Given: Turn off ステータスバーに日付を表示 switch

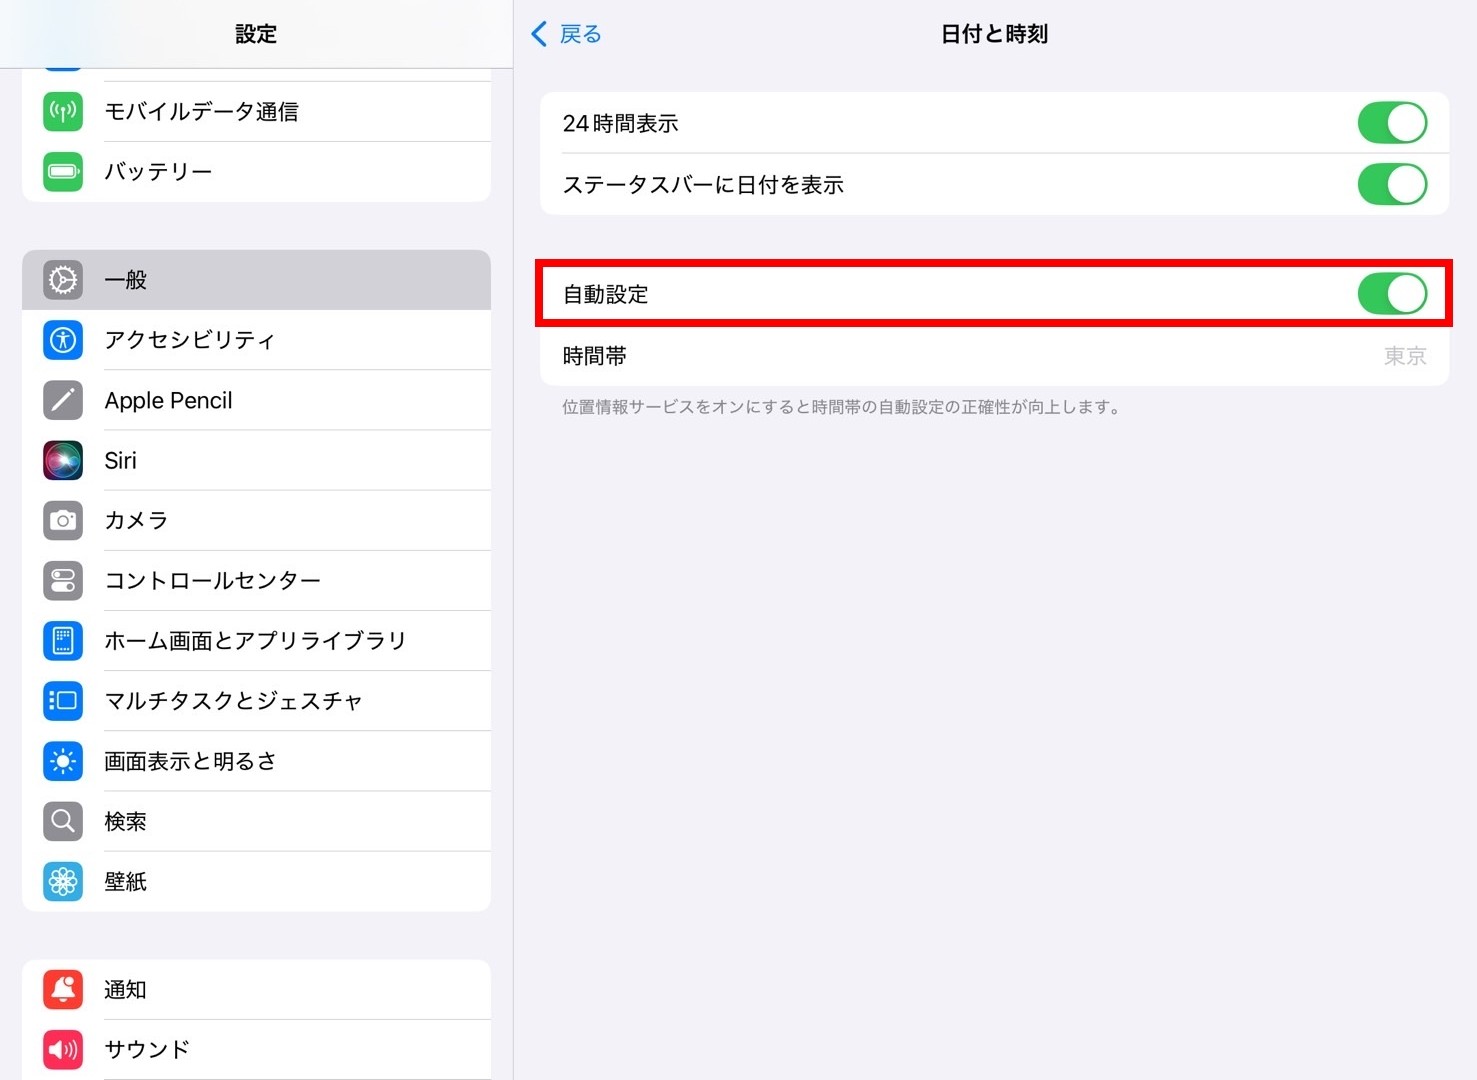Looking at the screenshot, I should [x=1391, y=184].
